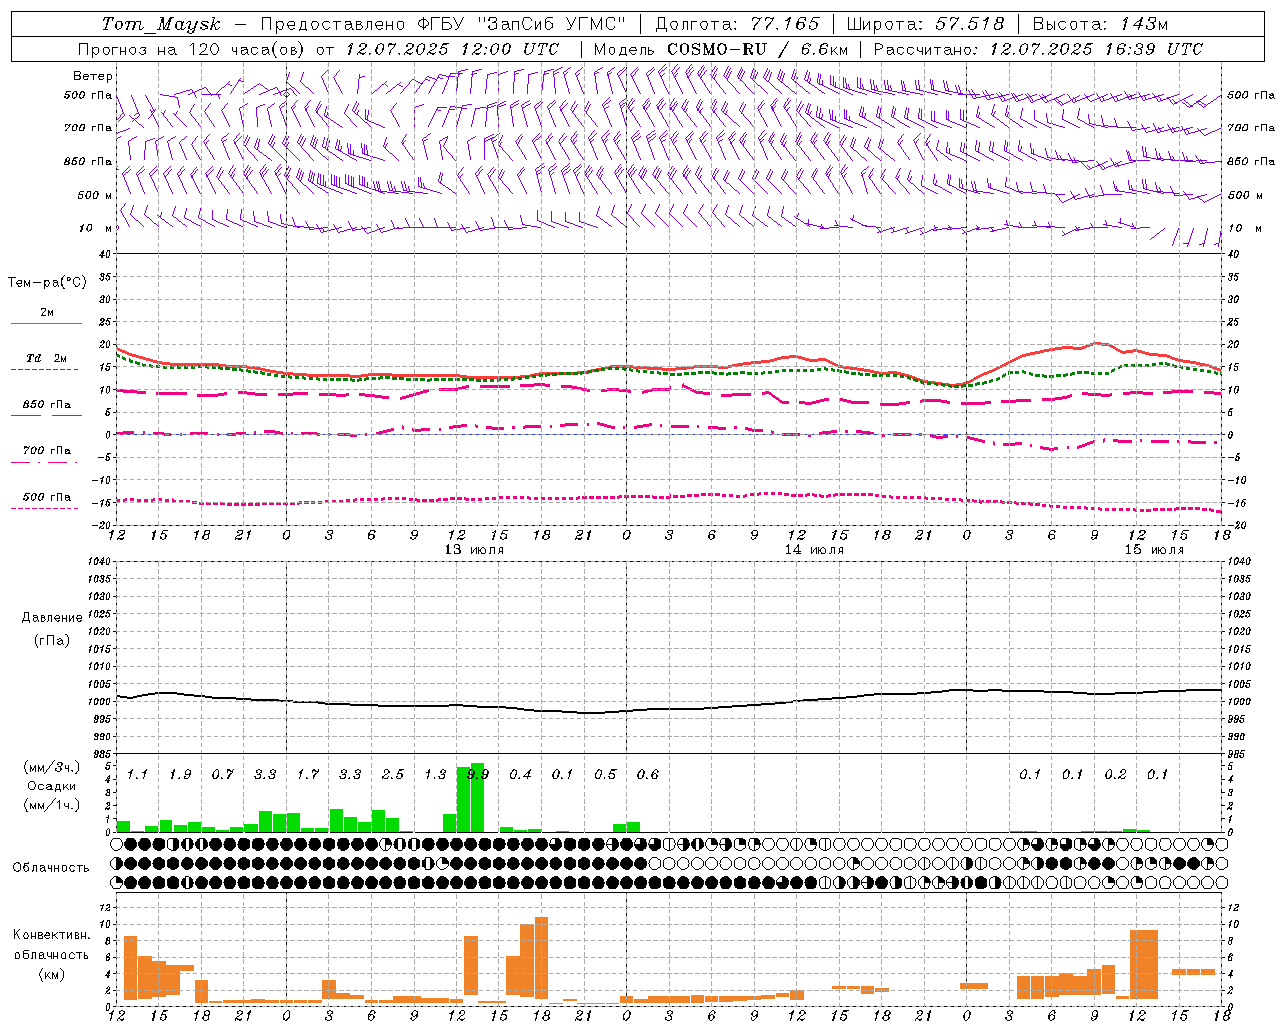Click the 0.5 precipitation value
This screenshot has width=1280, height=1024.
[605, 774]
